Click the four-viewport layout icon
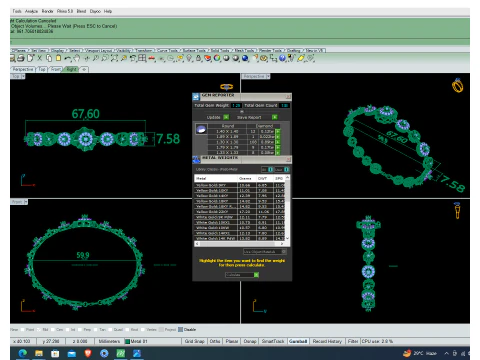This screenshot has width=480, height=360. pyautogui.click(x=142, y=58)
